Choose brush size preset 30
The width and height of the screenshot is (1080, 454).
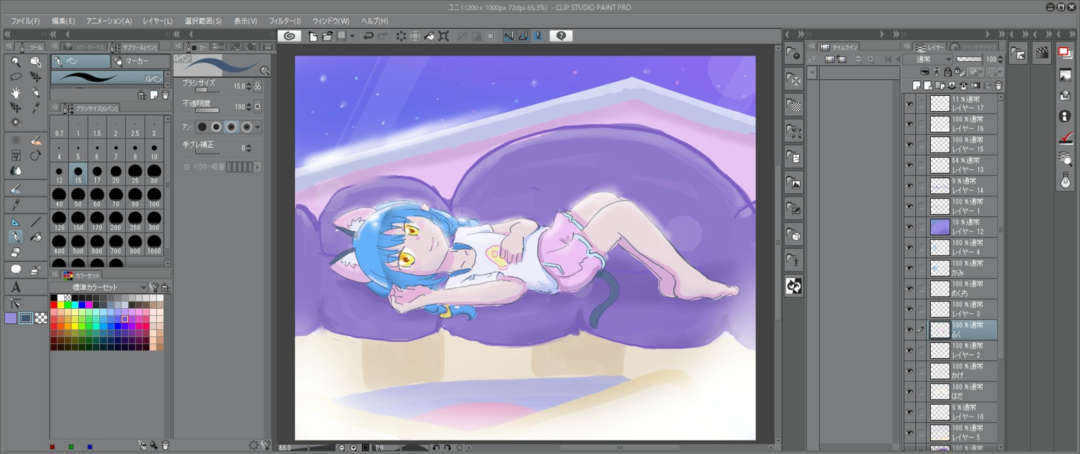click(x=156, y=172)
